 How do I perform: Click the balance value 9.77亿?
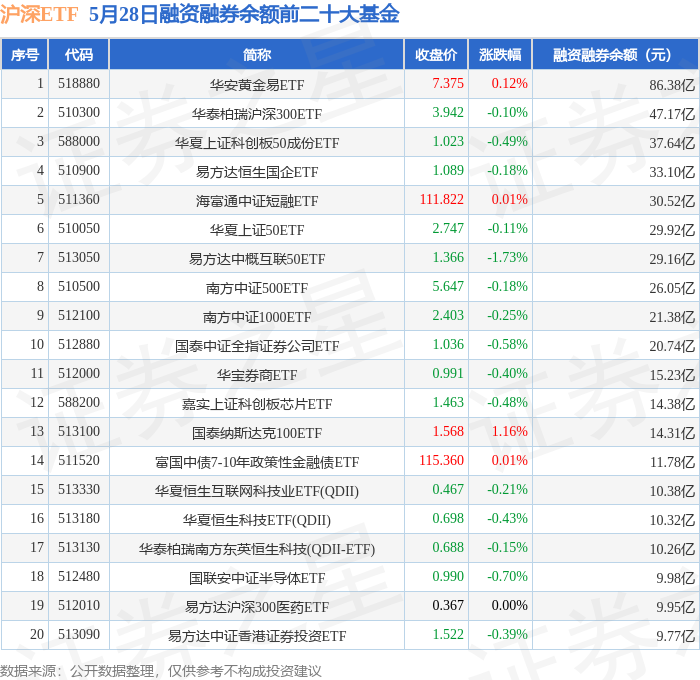pyautogui.click(x=675, y=636)
